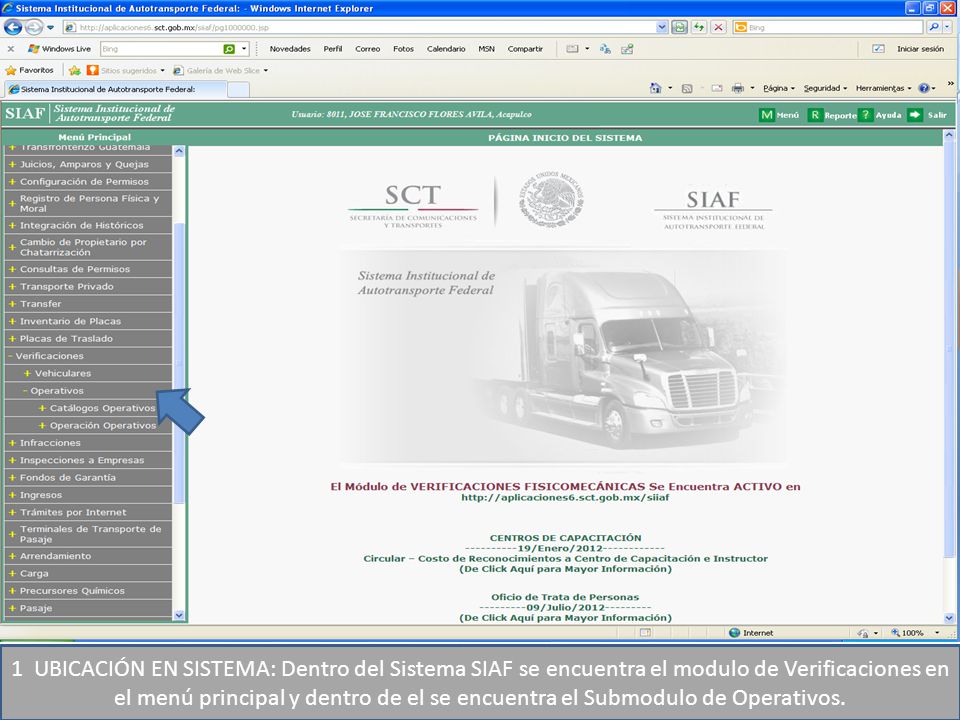Click Compartir in the Windows Live toolbar
The image size is (960, 720).
525,49
